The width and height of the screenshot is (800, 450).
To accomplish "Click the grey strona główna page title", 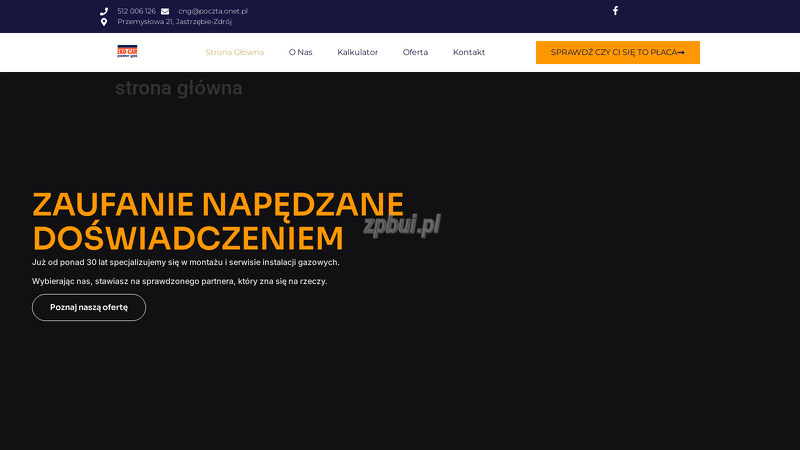I will [x=178, y=88].
